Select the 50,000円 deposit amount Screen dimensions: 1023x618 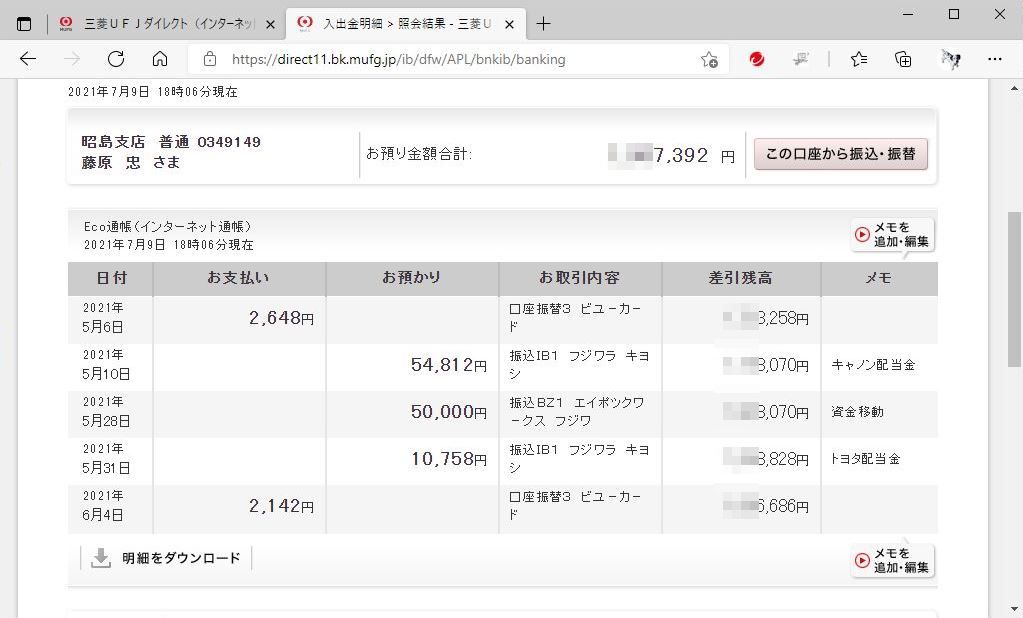coord(449,412)
